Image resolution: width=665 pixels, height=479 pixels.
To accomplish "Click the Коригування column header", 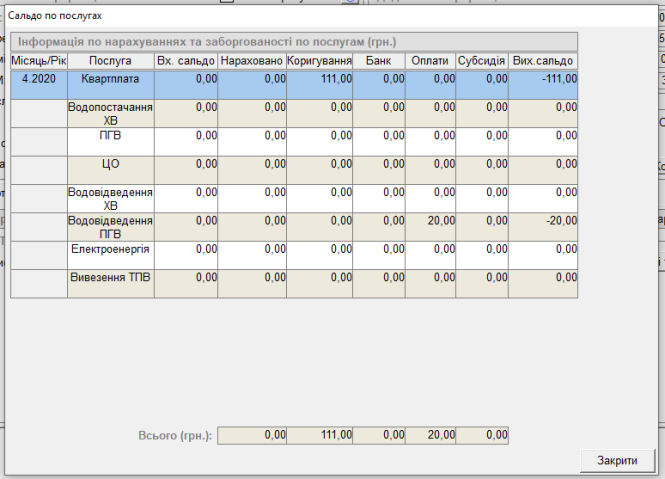I will tap(320, 62).
